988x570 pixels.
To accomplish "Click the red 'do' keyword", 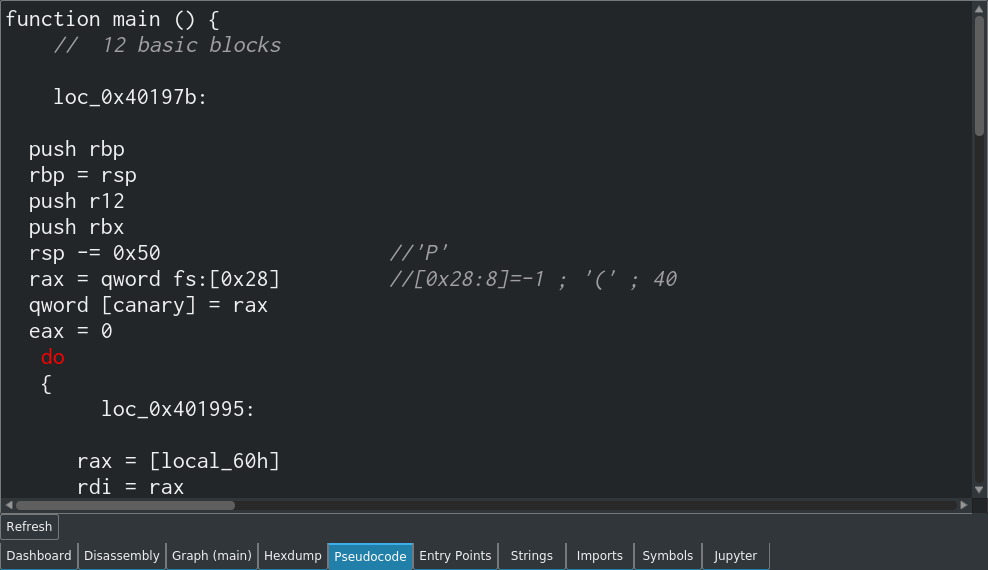I will coord(52,358).
